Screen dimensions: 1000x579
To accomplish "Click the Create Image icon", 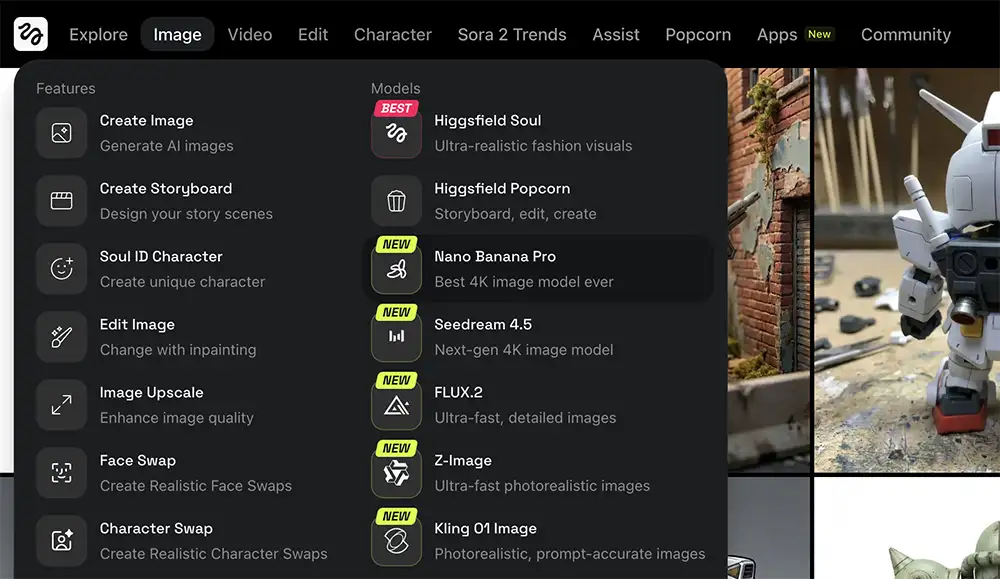I will coord(62,133).
